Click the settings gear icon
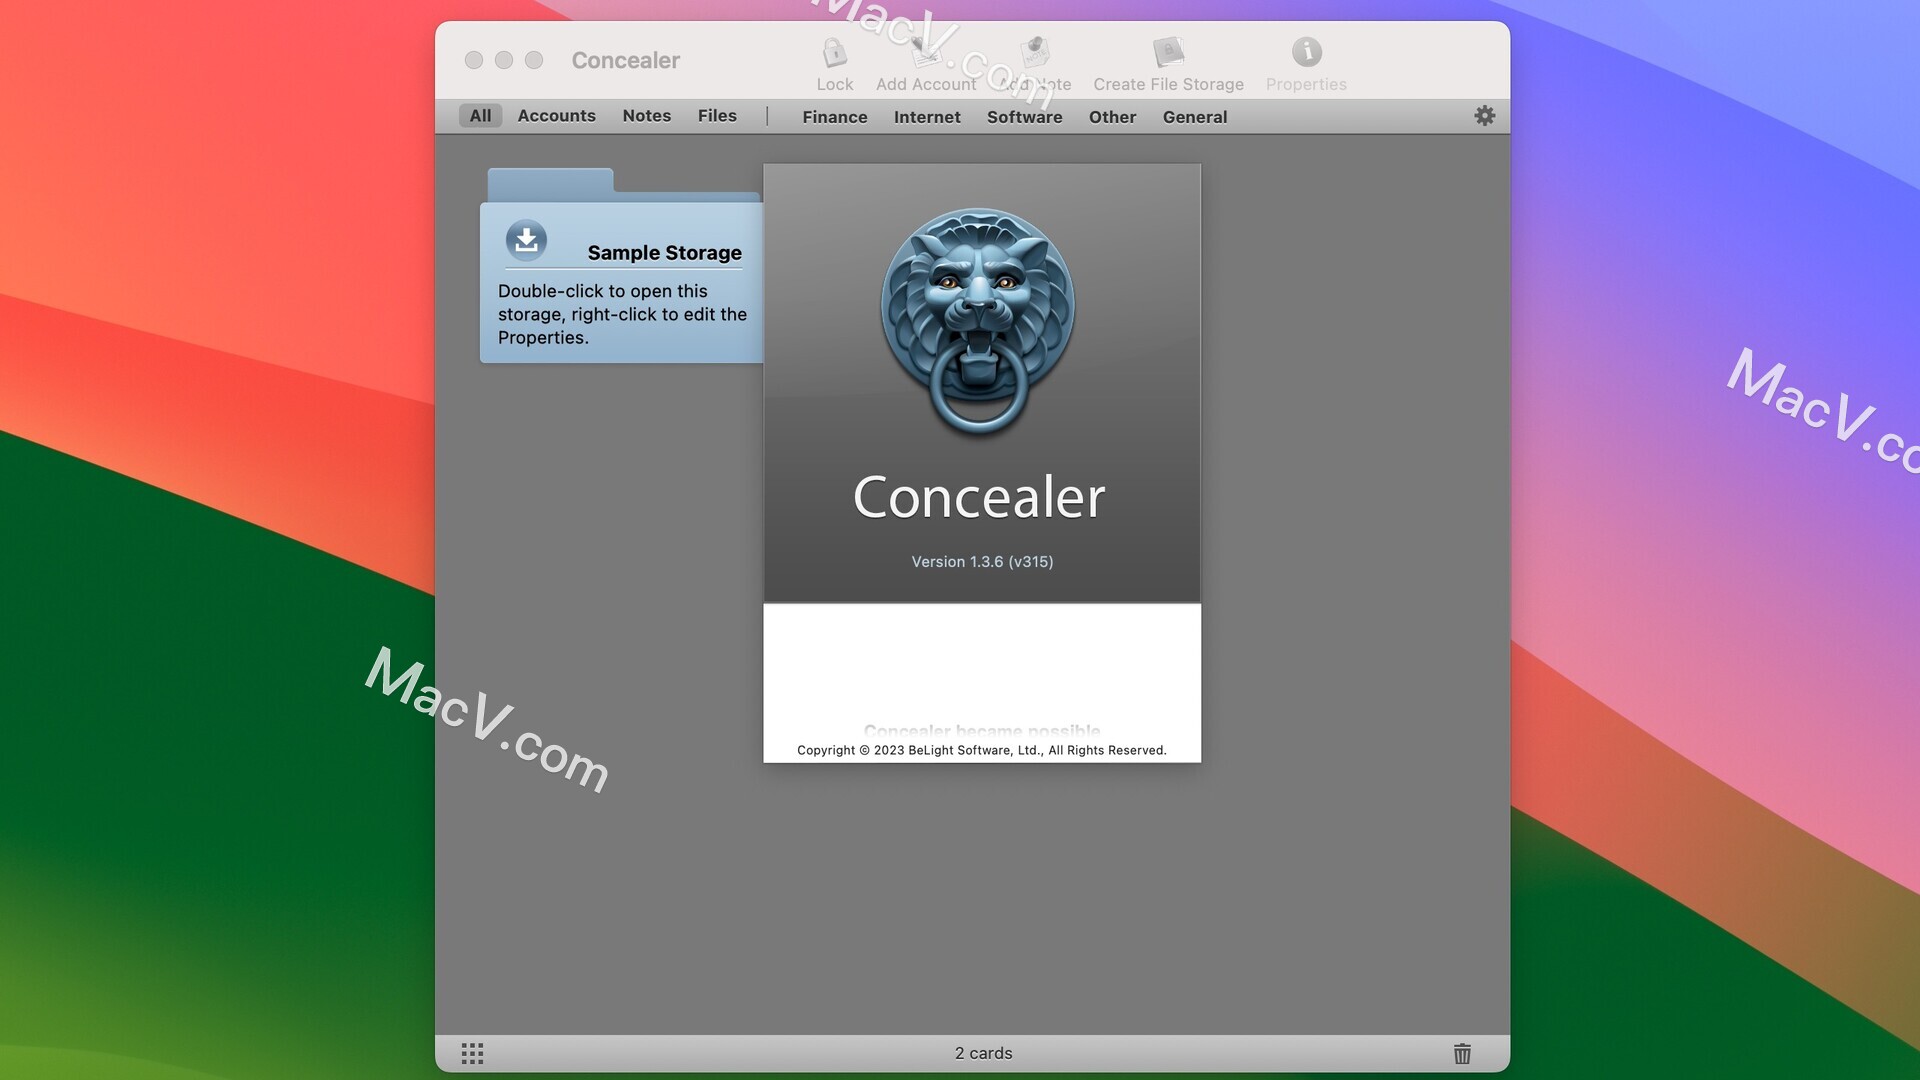The image size is (1920, 1080). [x=1486, y=116]
